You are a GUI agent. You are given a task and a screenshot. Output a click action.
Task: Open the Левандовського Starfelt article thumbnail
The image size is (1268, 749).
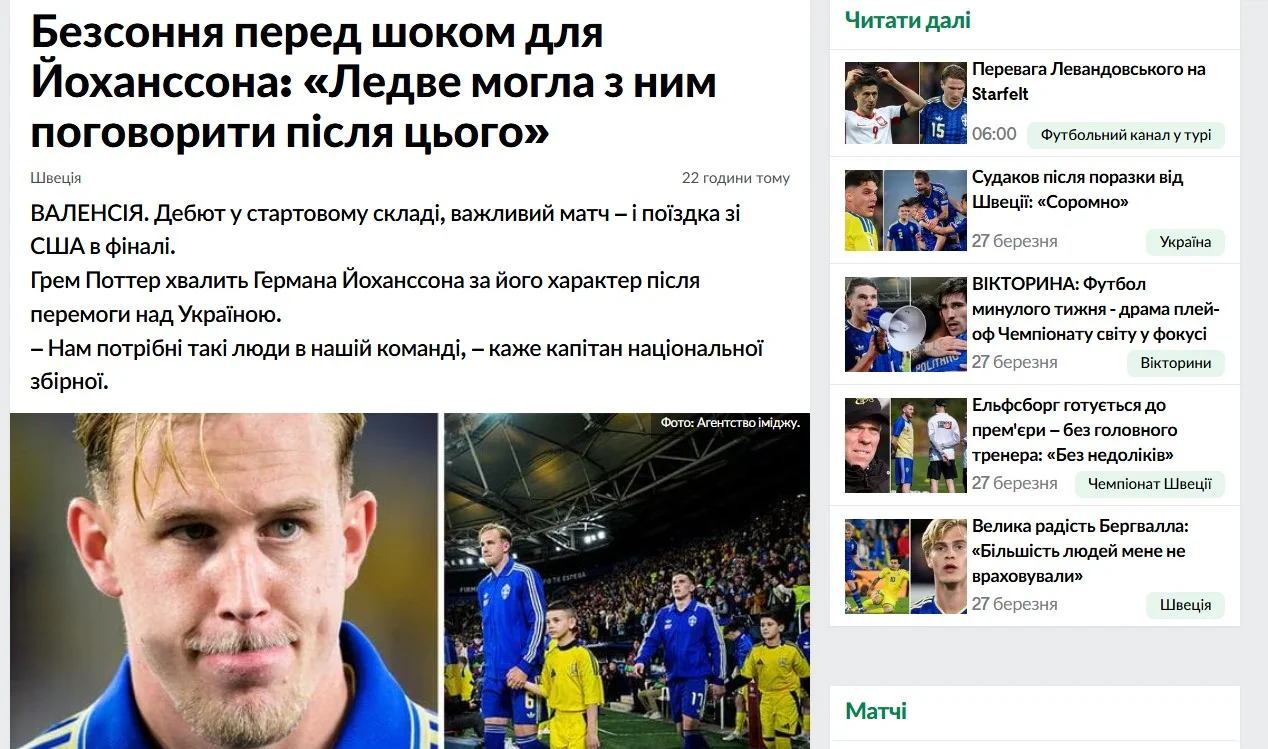click(x=906, y=103)
